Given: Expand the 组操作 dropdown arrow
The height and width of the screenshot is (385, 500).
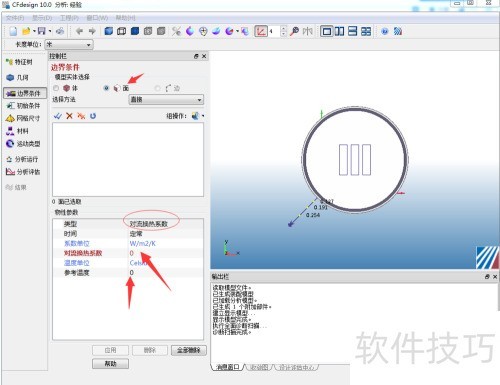Looking at the screenshot, I should pos(203,116).
